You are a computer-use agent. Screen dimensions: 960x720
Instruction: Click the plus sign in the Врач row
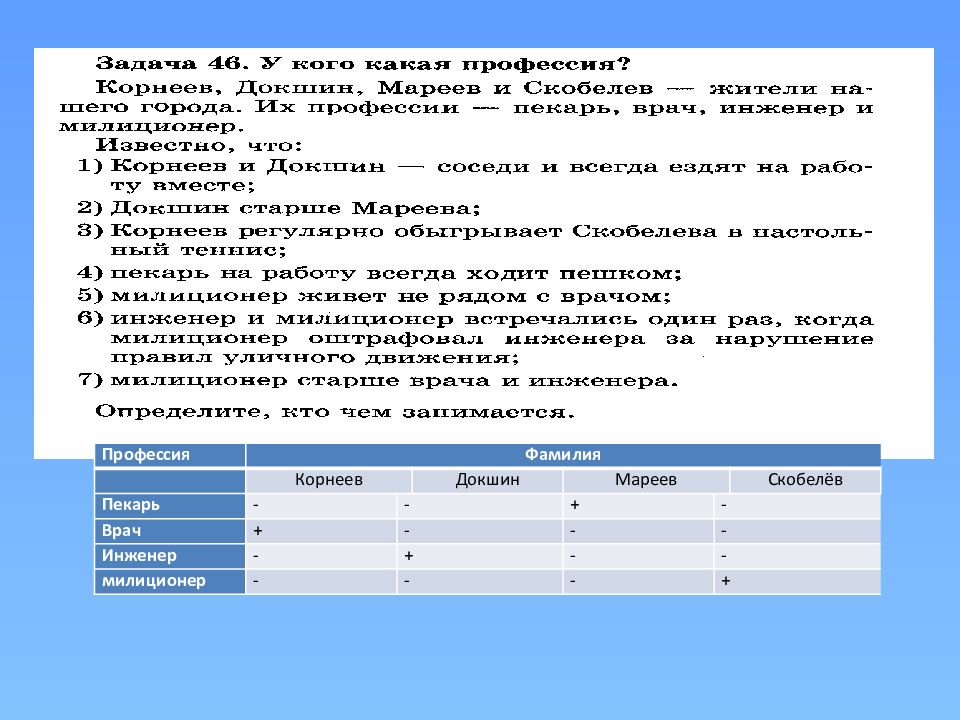[x=258, y=531]
